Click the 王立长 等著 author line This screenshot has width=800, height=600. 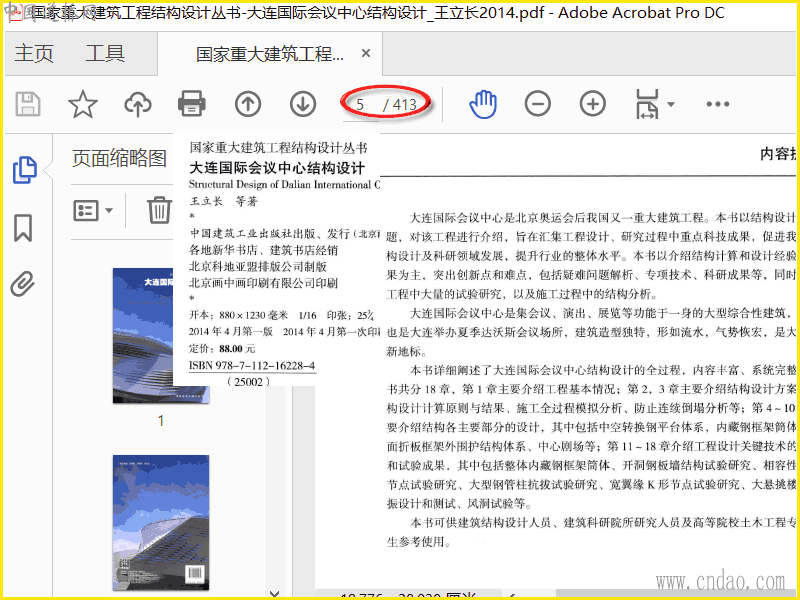(223, 202)
